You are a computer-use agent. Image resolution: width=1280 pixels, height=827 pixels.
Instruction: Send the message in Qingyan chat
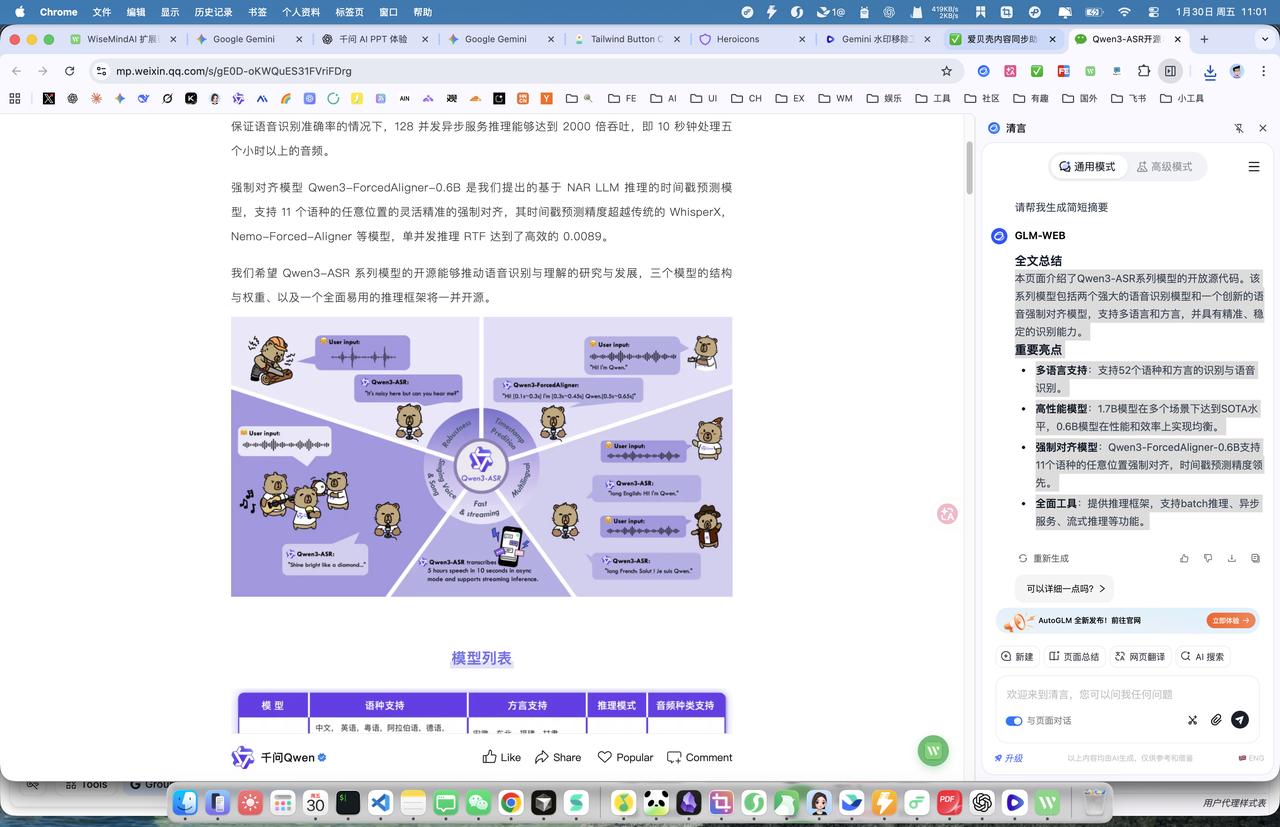point(1240,720)
